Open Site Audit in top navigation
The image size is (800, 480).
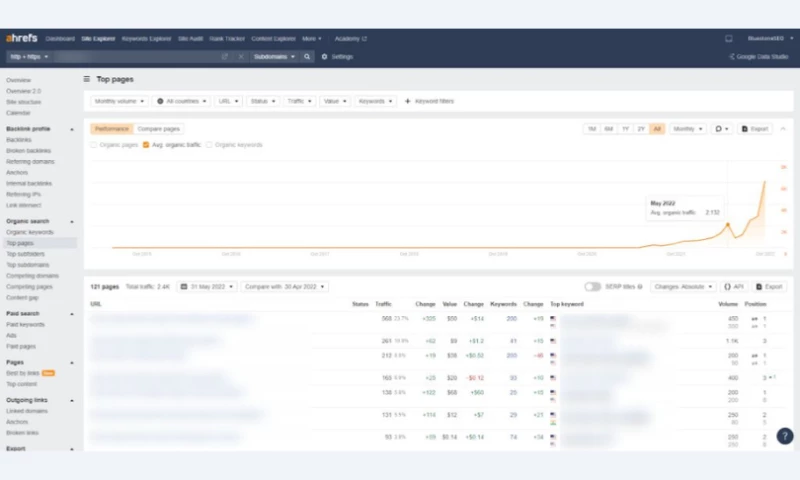coord(190,39)
